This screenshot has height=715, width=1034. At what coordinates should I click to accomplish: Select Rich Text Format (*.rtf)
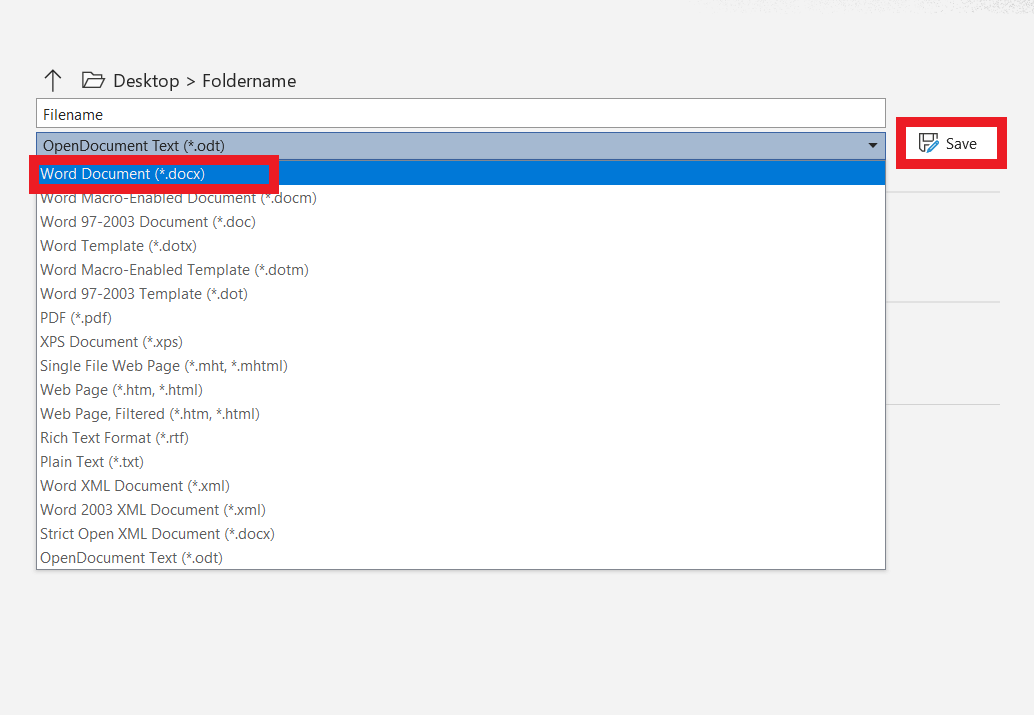coord(114,437)
